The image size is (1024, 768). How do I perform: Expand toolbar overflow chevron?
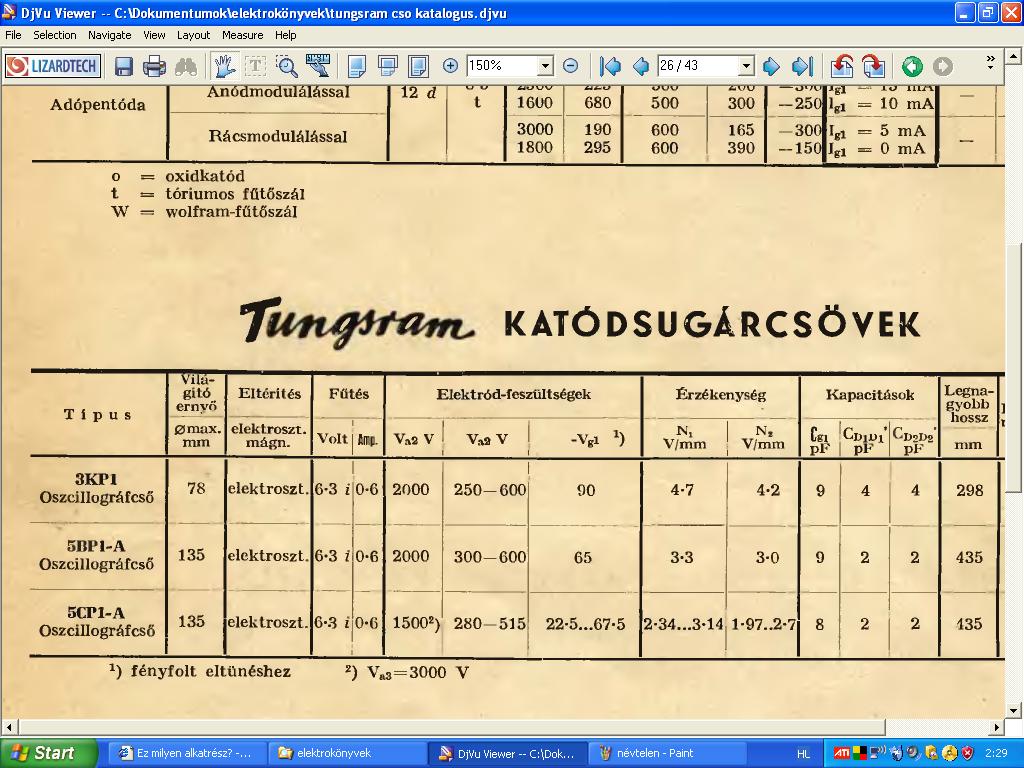990,62
